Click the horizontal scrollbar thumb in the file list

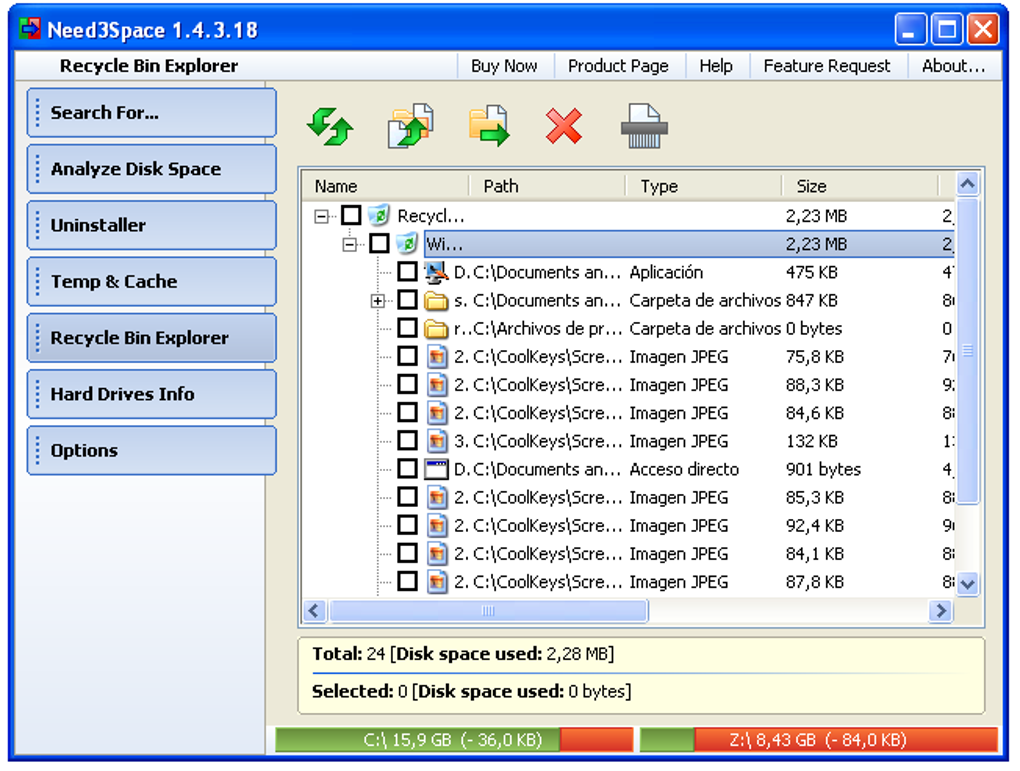[489, 610]
